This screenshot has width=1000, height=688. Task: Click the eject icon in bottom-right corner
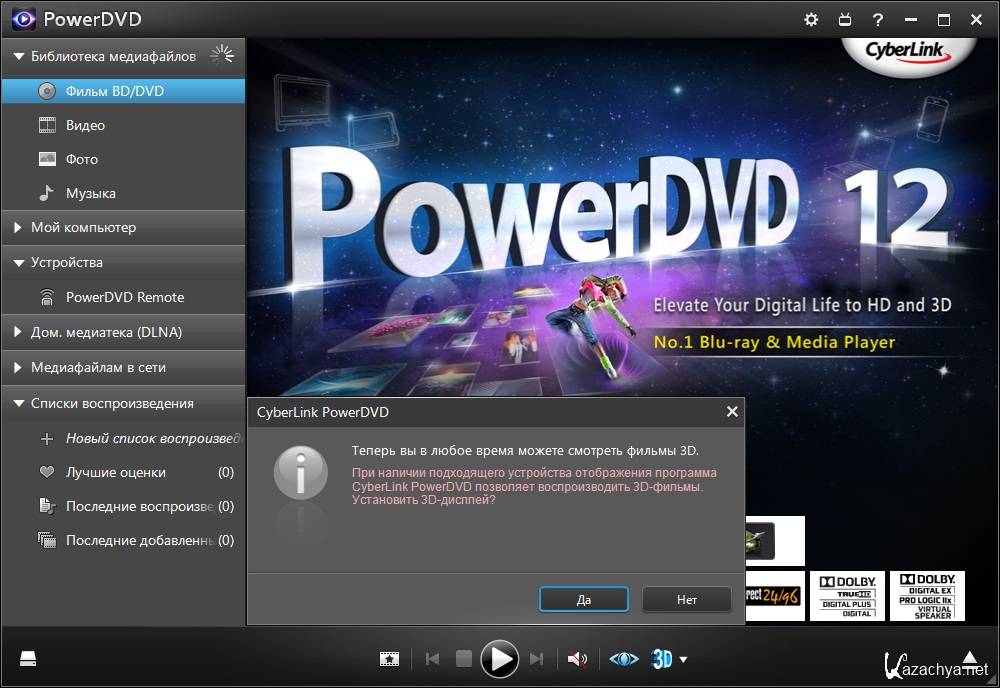(970, 659)
